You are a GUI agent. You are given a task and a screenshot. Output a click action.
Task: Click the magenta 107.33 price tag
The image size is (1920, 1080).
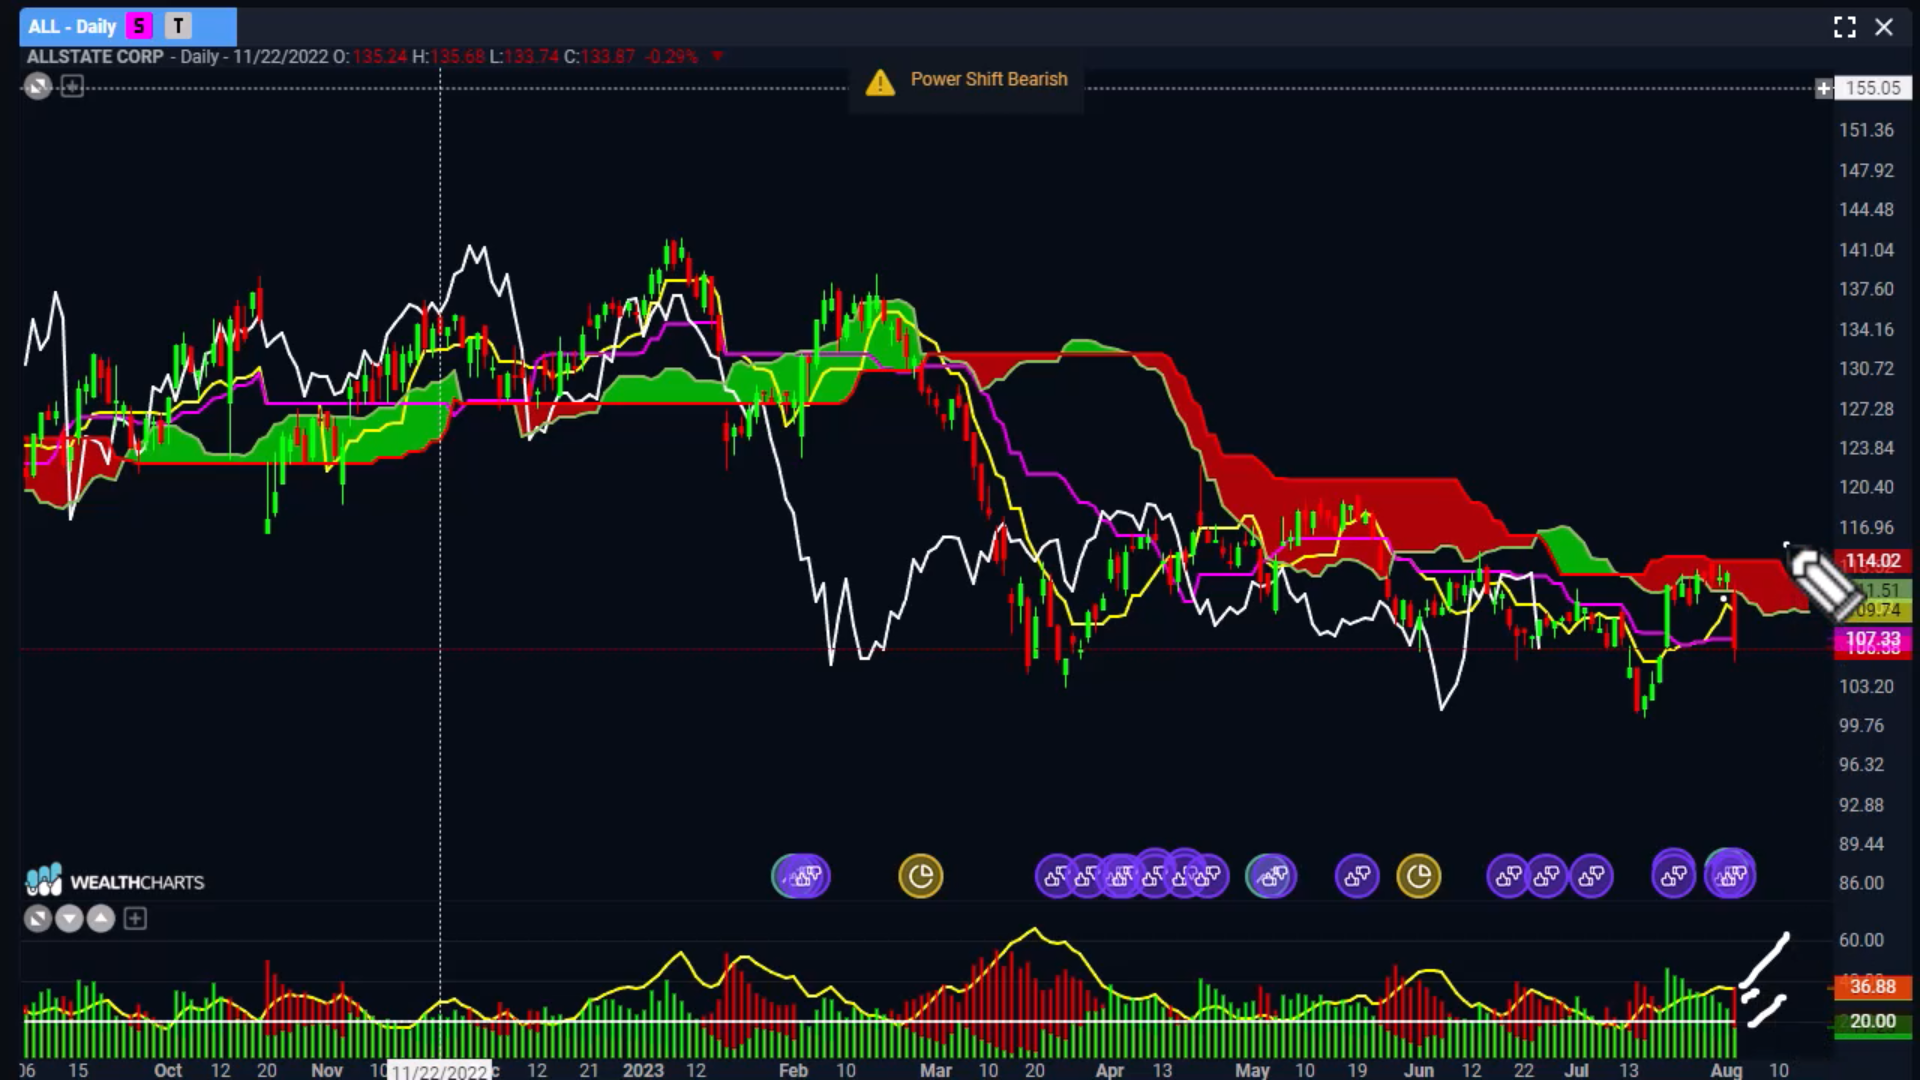click(x=1872, y=638)
